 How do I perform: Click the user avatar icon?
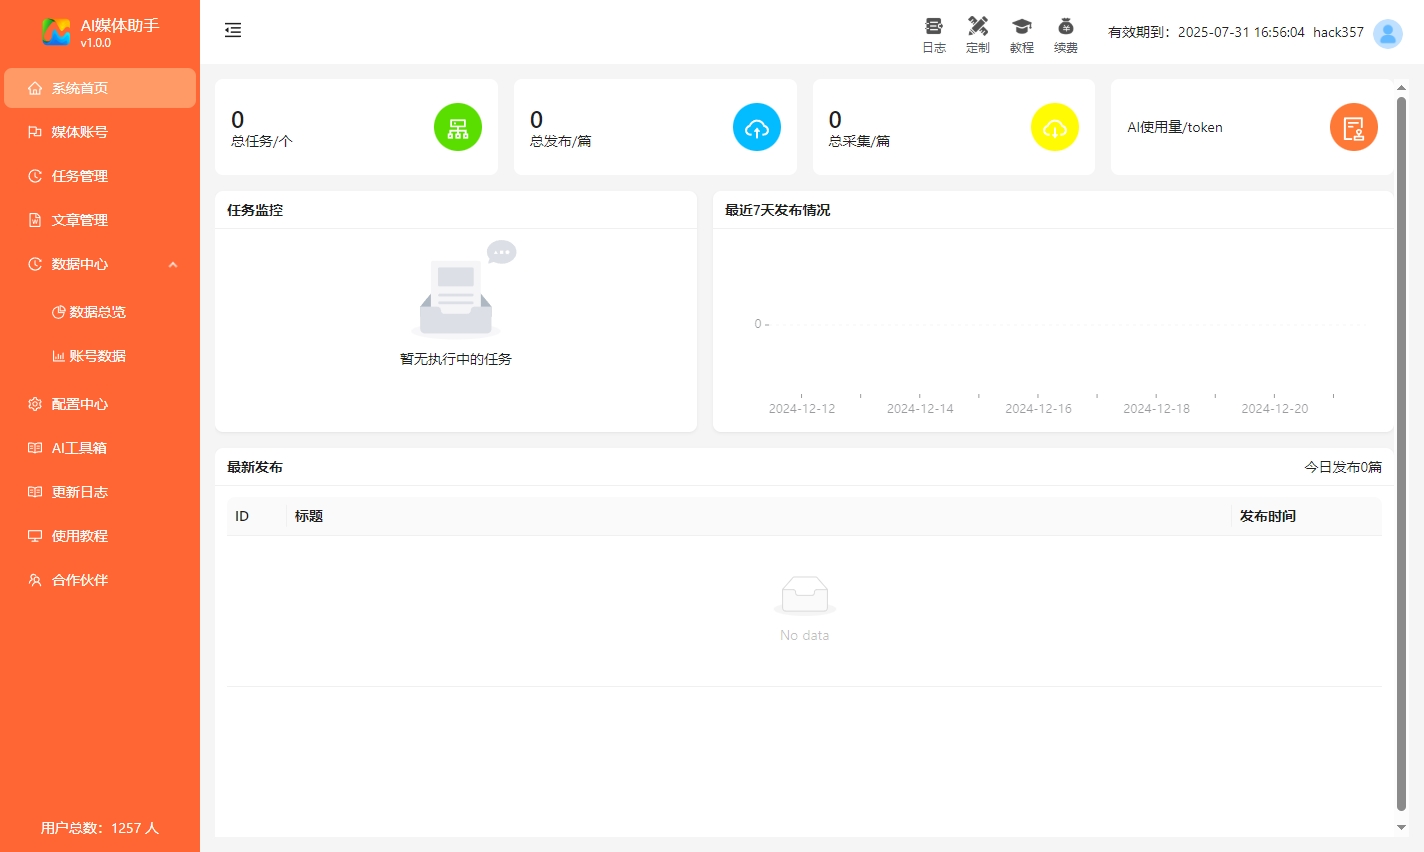click(1388, 33)
